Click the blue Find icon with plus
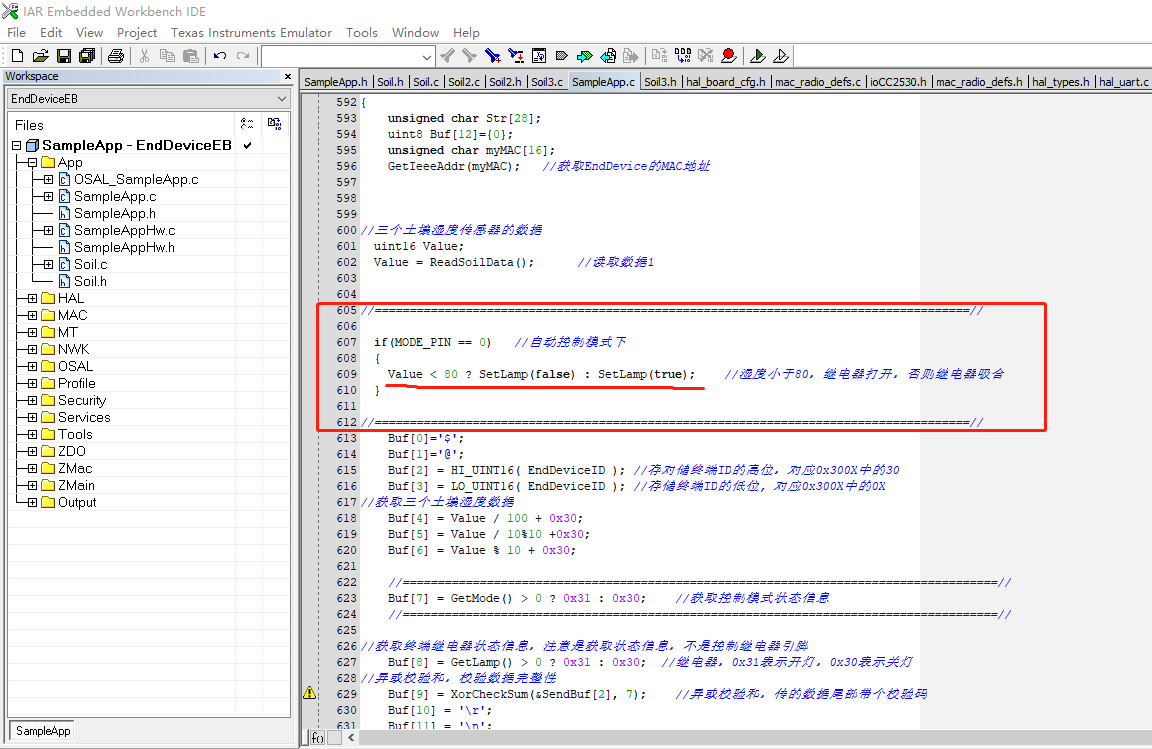This screenshot has width=1152, height=749. tap(493, 56)
